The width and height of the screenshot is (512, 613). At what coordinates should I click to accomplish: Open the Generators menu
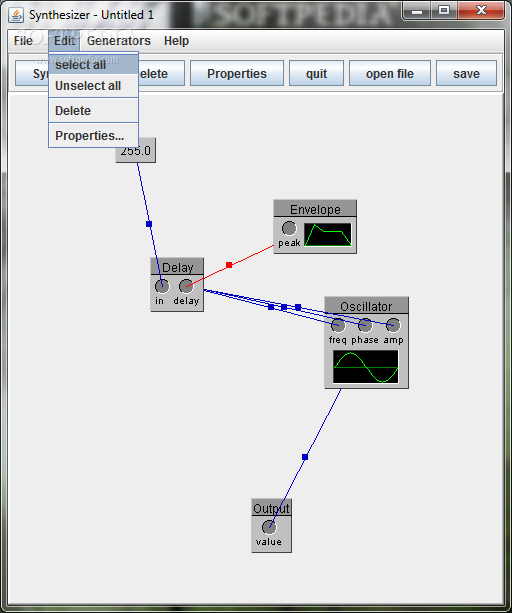click(x=118, y=41)
